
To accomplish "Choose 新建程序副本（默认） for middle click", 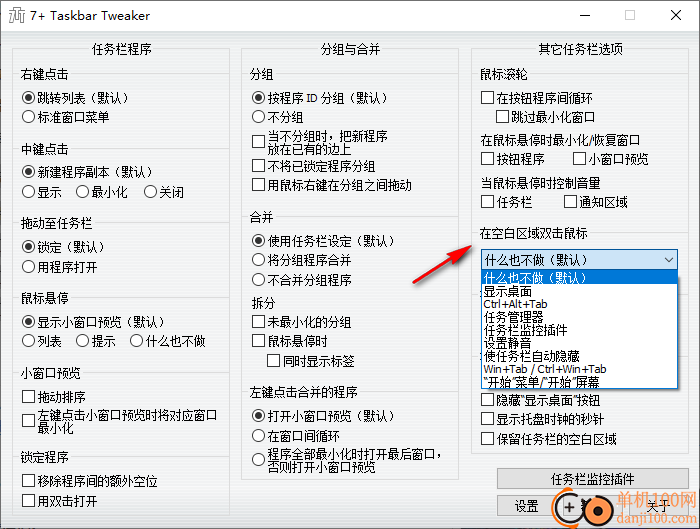I will pyautogui.click(x=29, y=171).
